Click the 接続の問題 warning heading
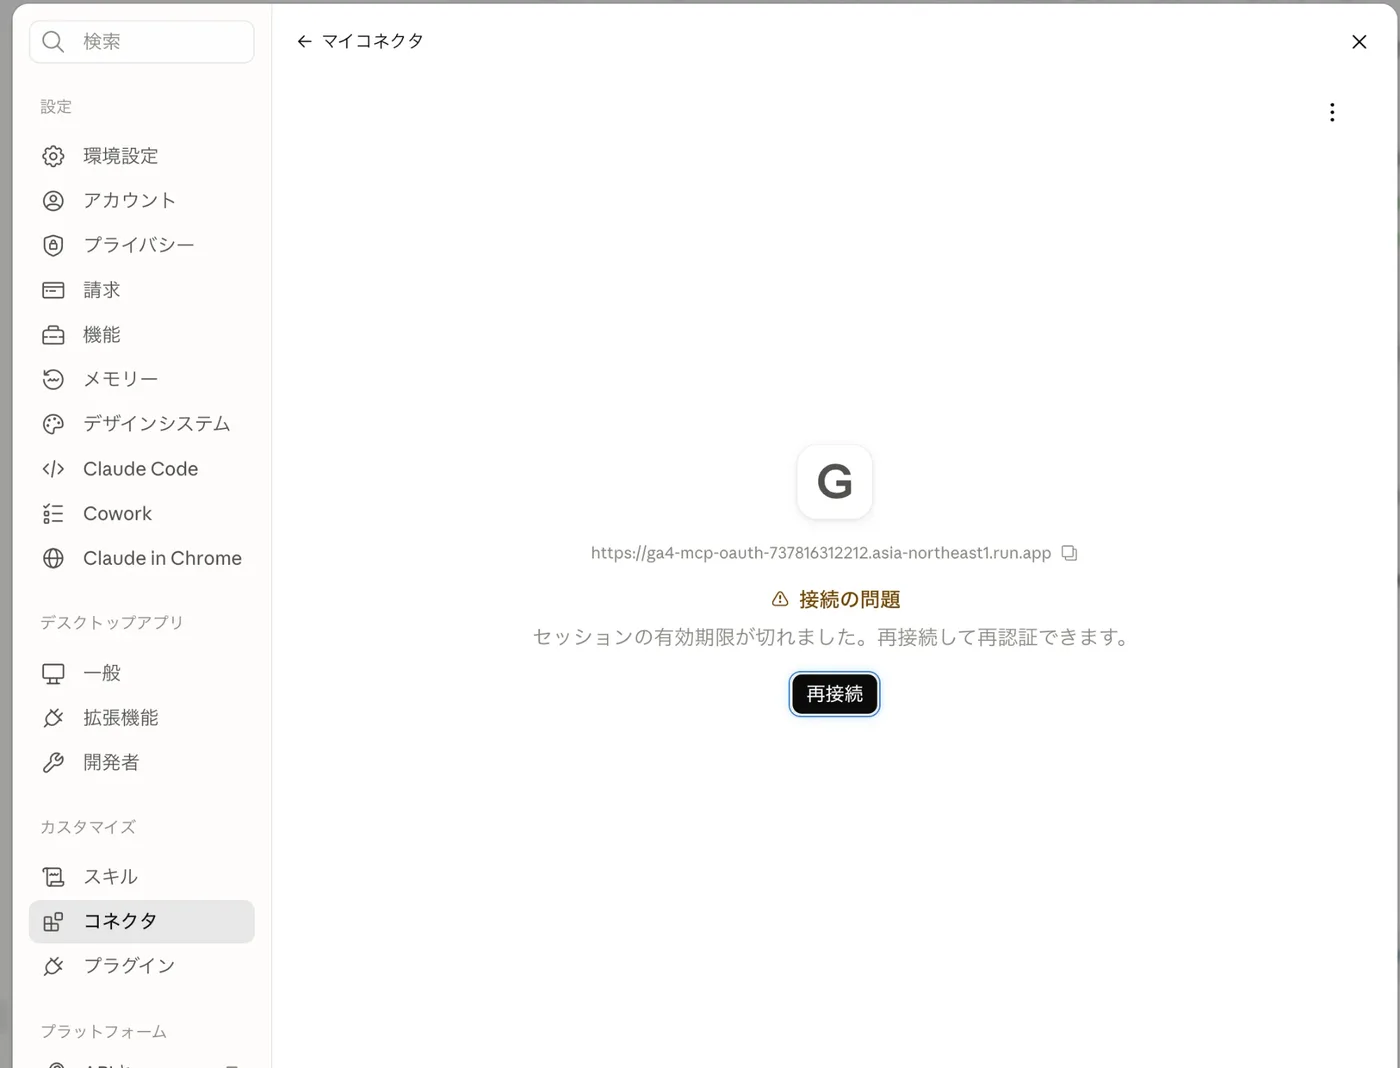1400x1068 pixels. (837, 600)
